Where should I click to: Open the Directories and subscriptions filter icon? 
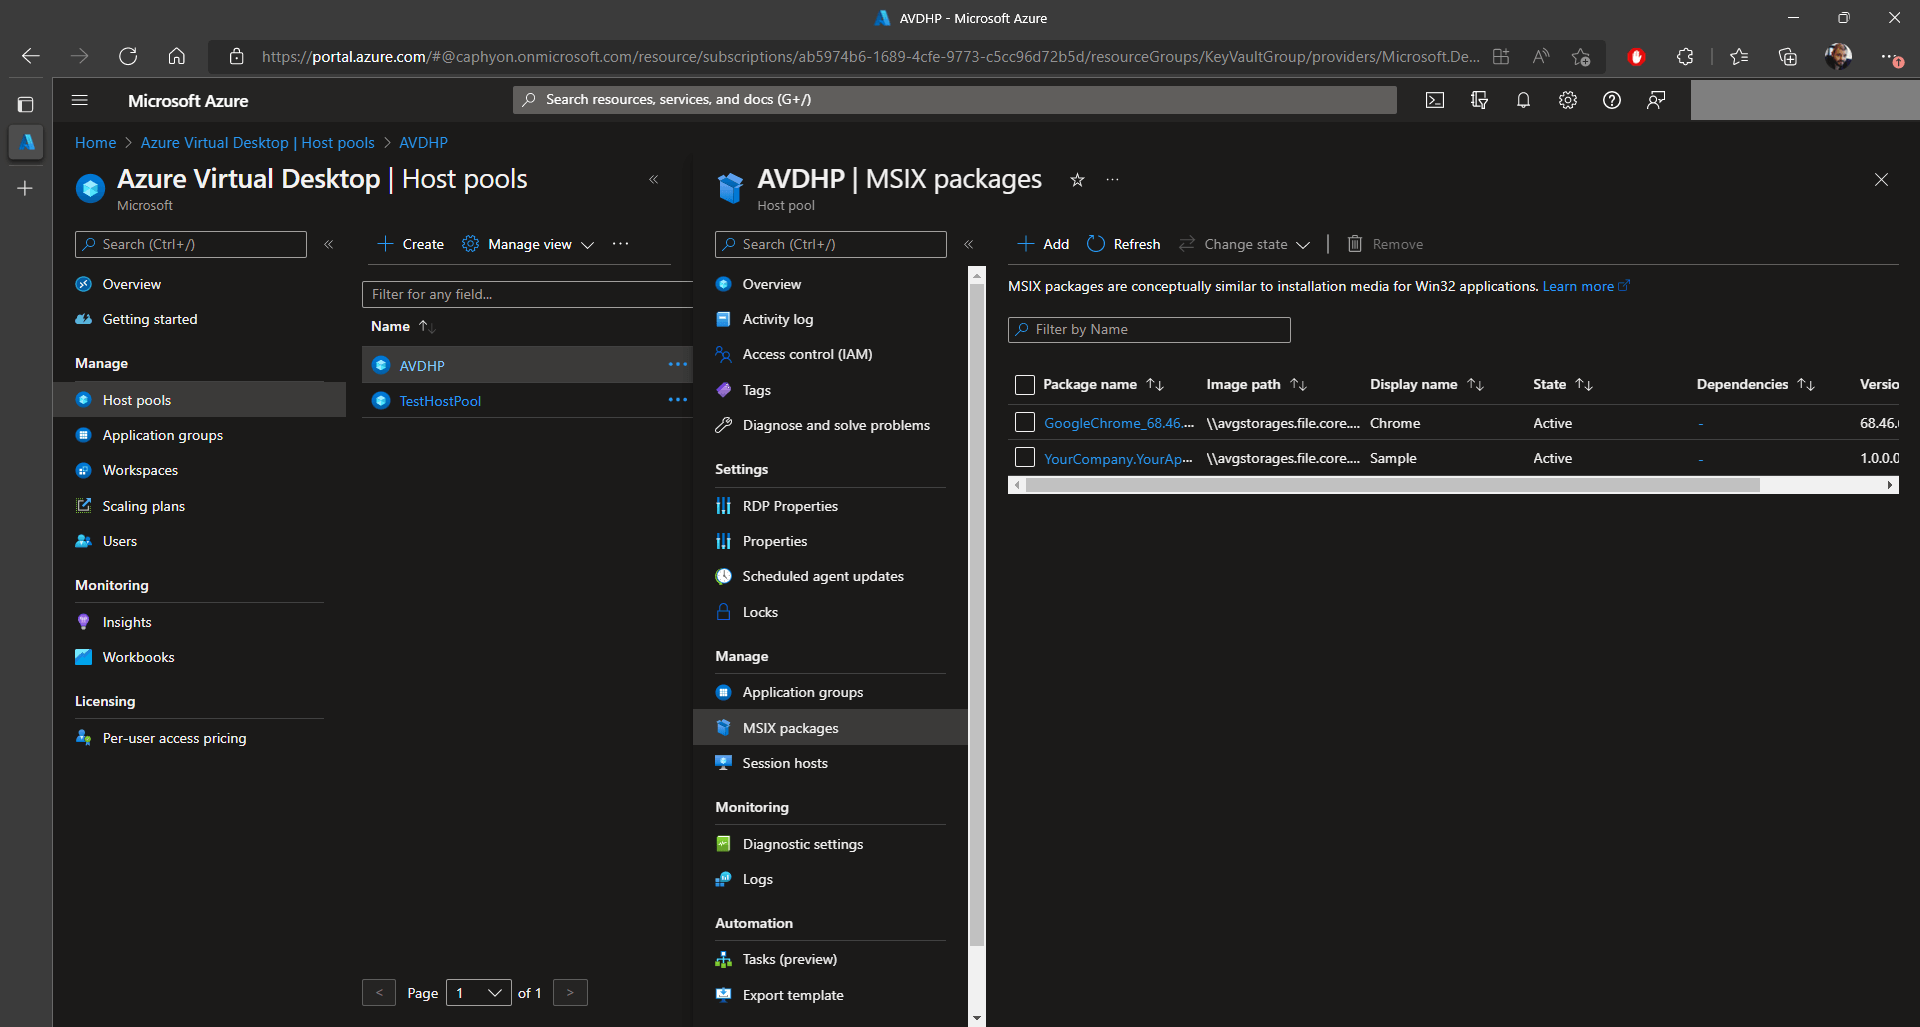tap(1479, 100)
